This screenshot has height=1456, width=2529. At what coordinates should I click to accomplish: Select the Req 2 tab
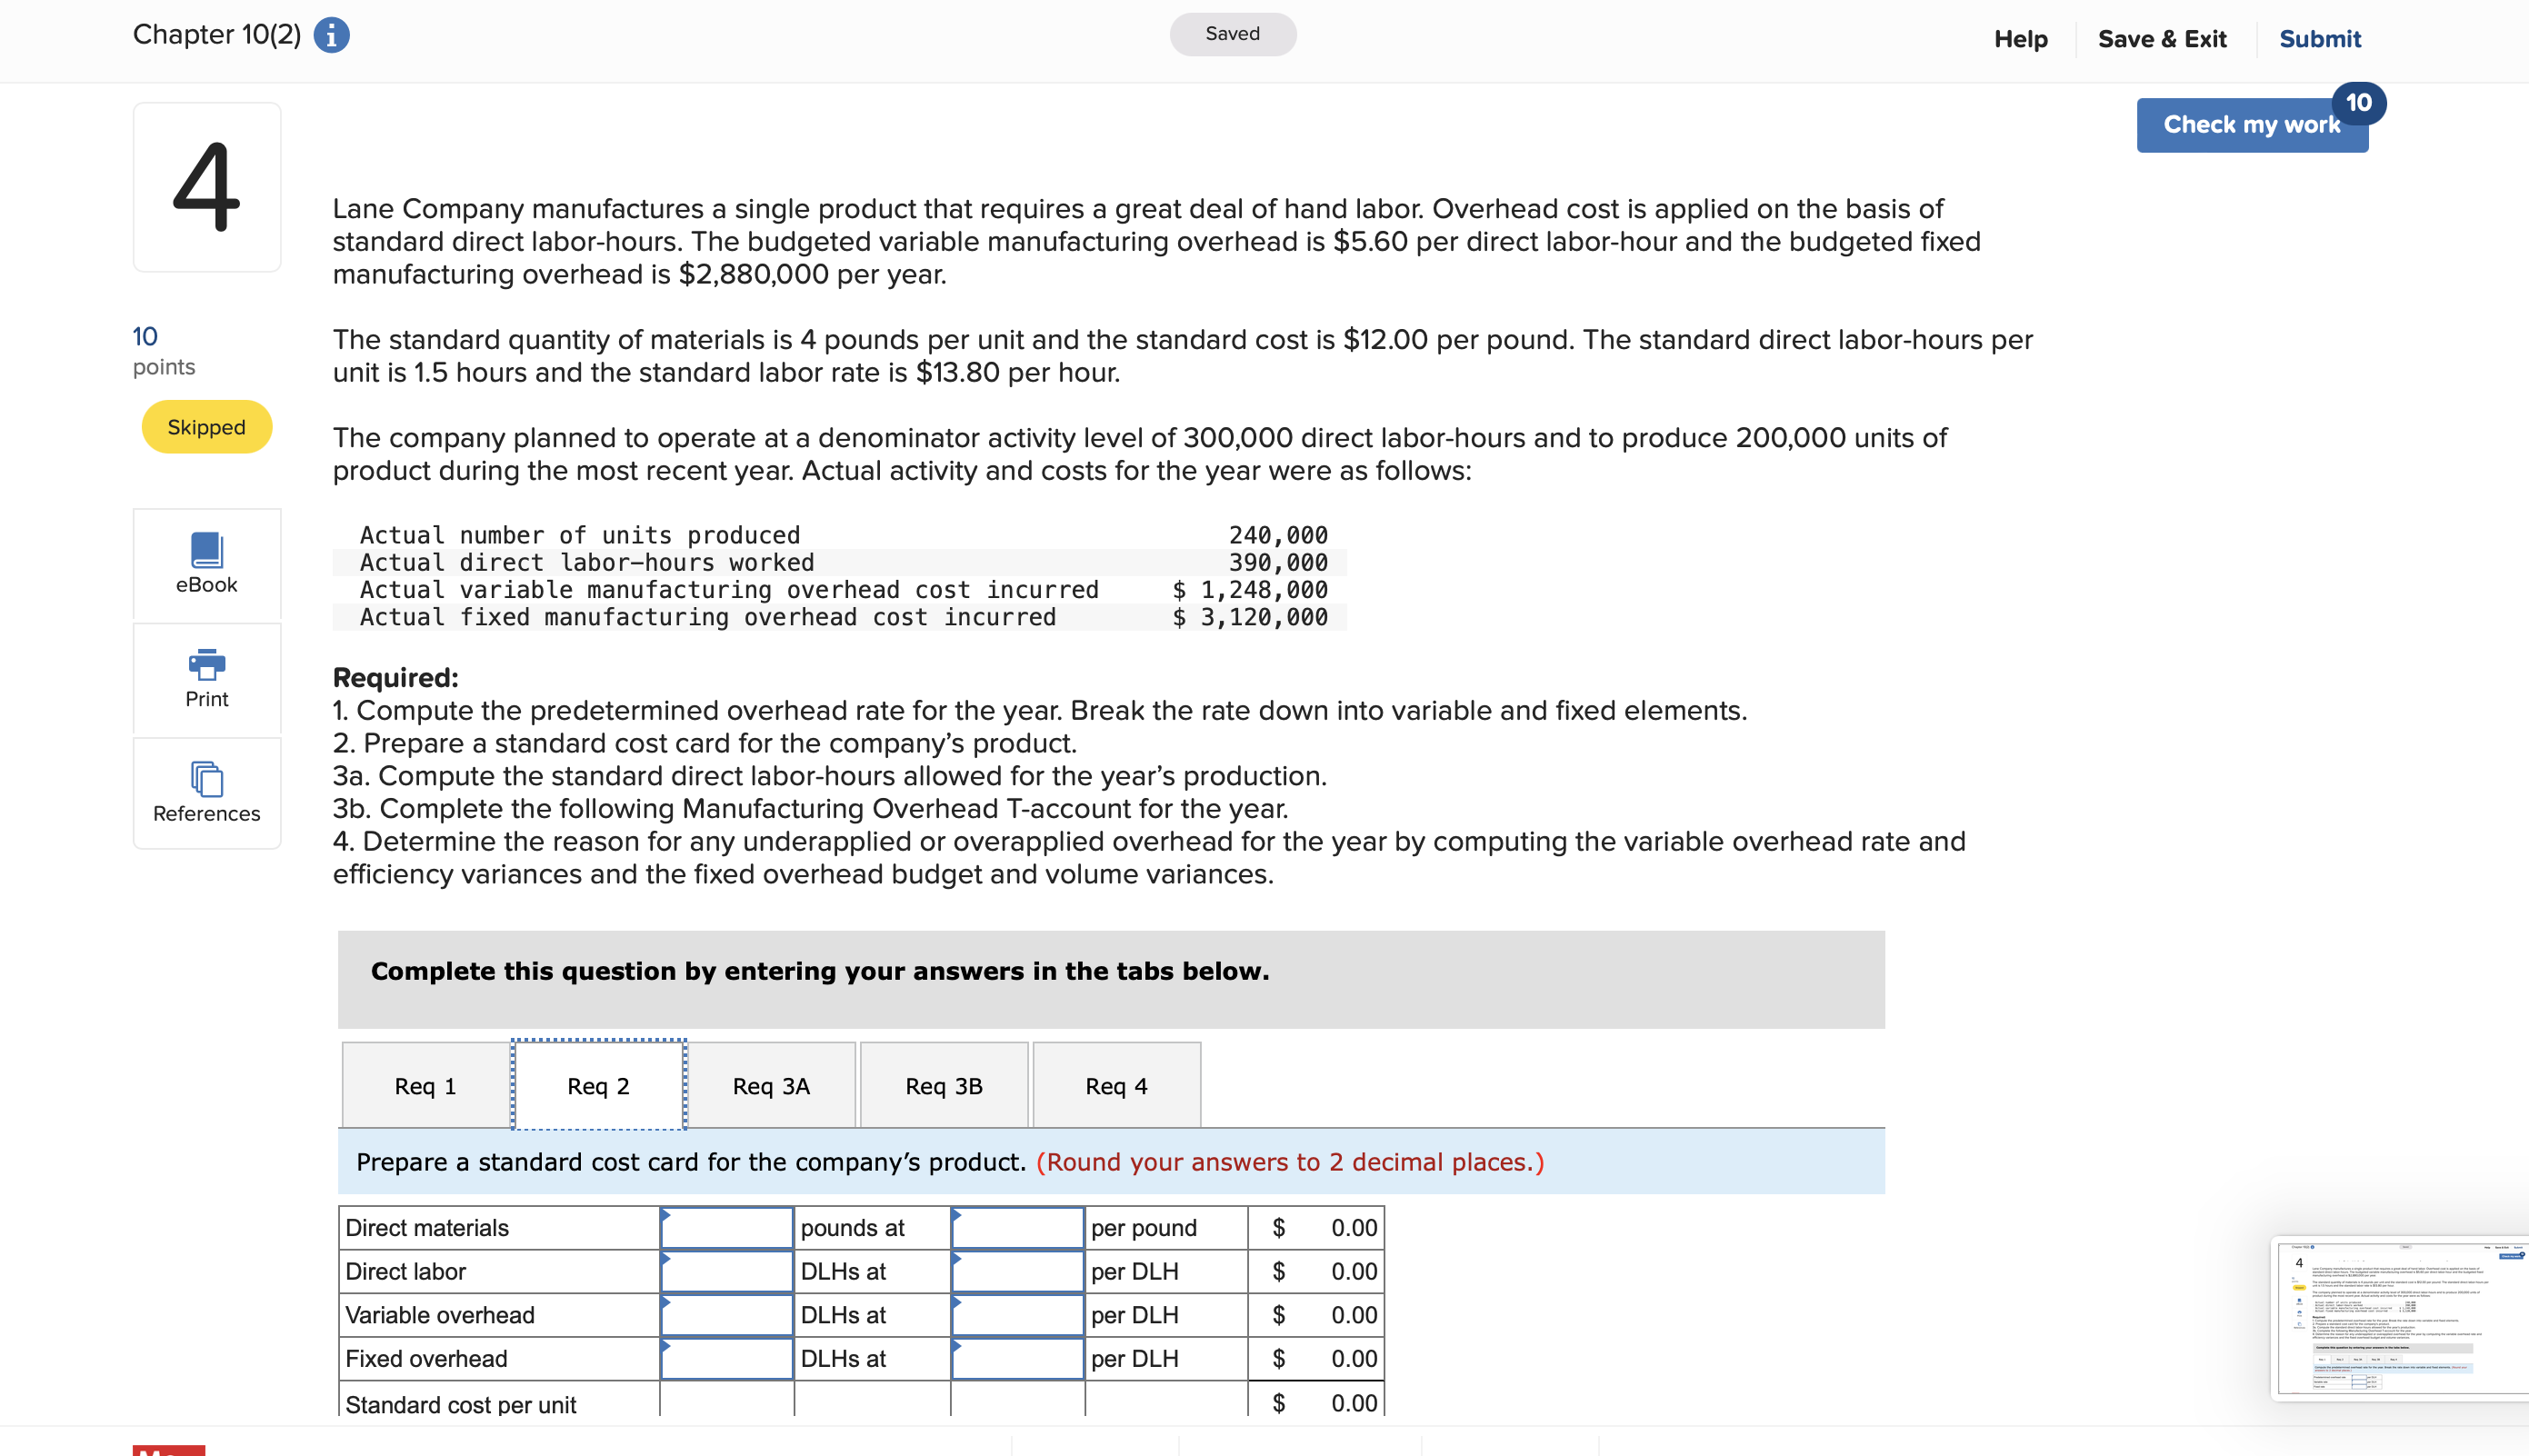pyautogui.click(x=597, y=1085)
